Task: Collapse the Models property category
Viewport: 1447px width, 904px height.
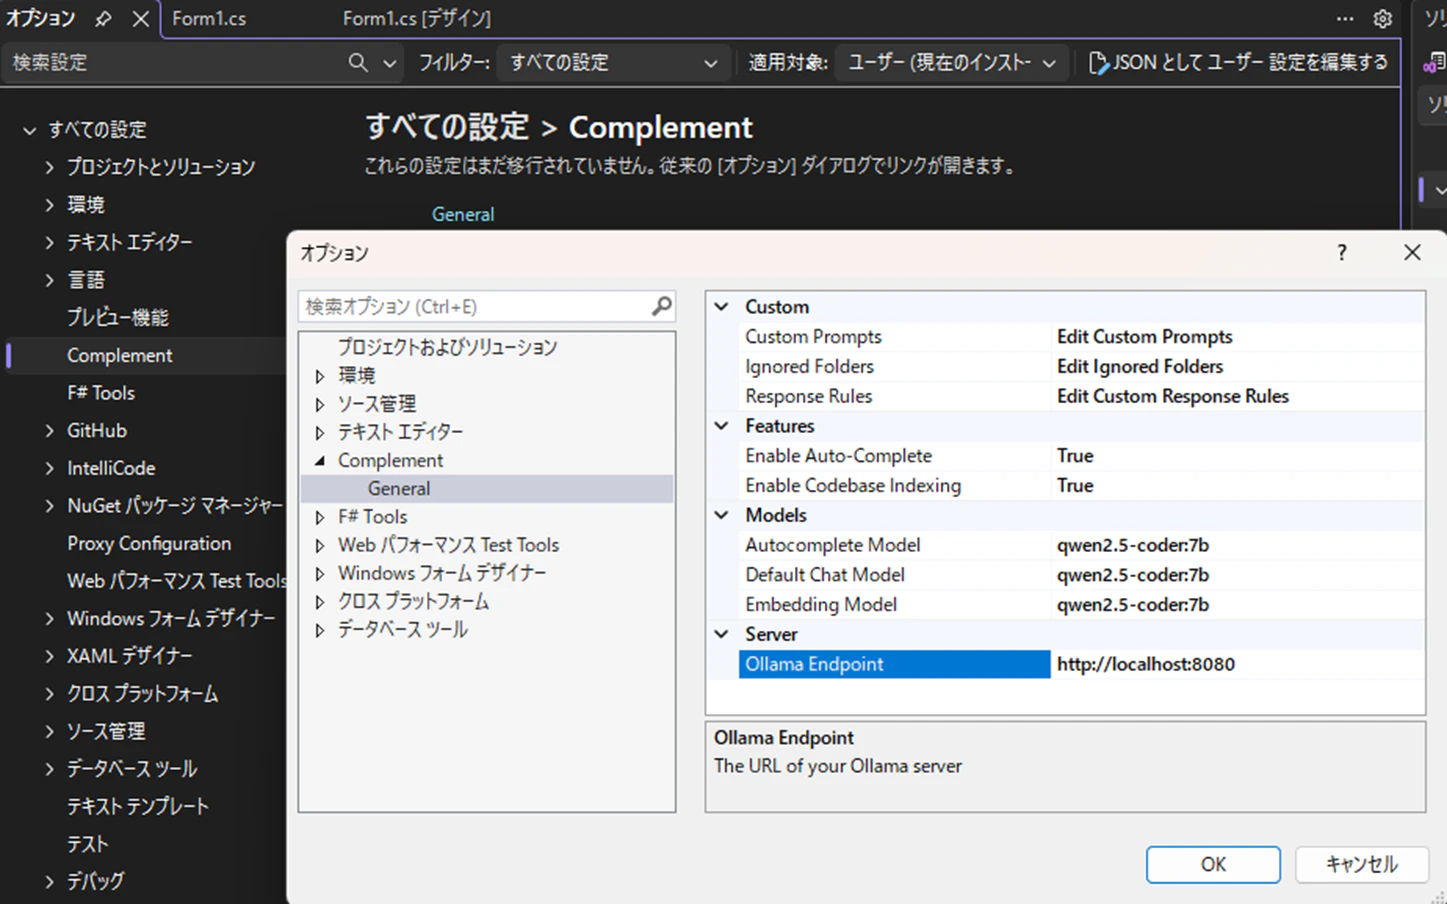Action: tap(721, 515)
